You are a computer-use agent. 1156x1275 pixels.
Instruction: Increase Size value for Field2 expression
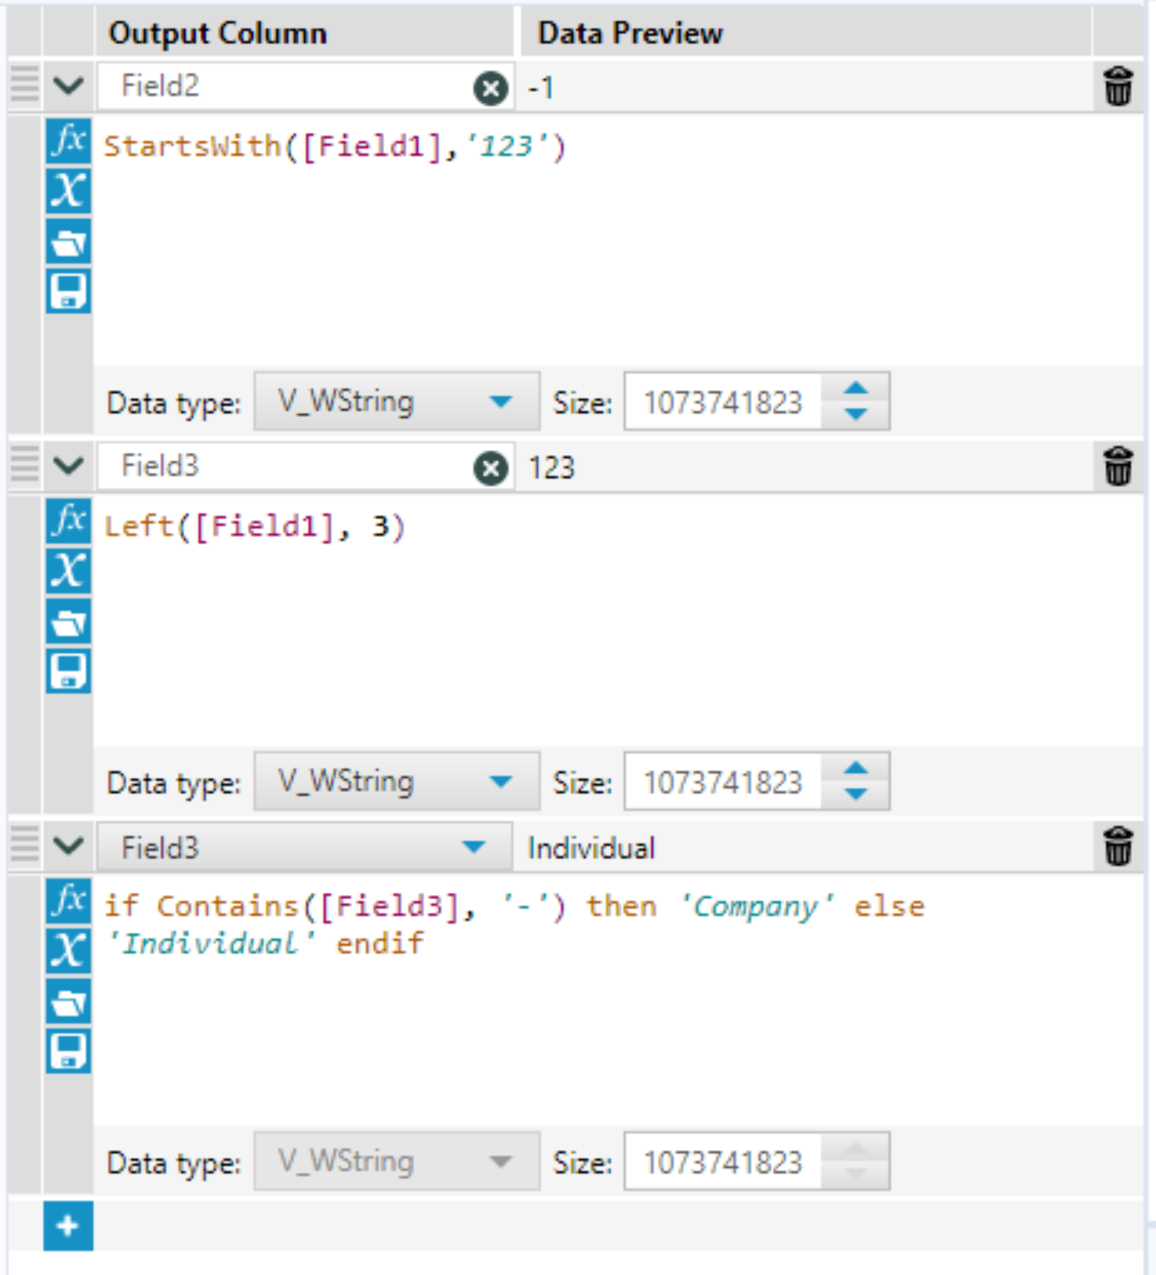pyautogui.click(x=856, y=389)
